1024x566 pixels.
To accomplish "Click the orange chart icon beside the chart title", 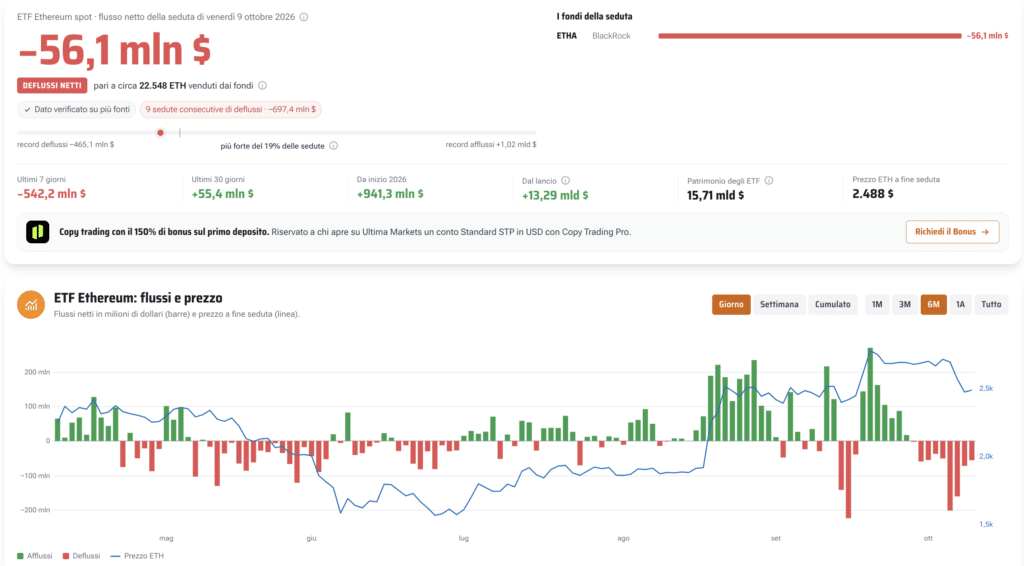I will (x=31, y=305).
